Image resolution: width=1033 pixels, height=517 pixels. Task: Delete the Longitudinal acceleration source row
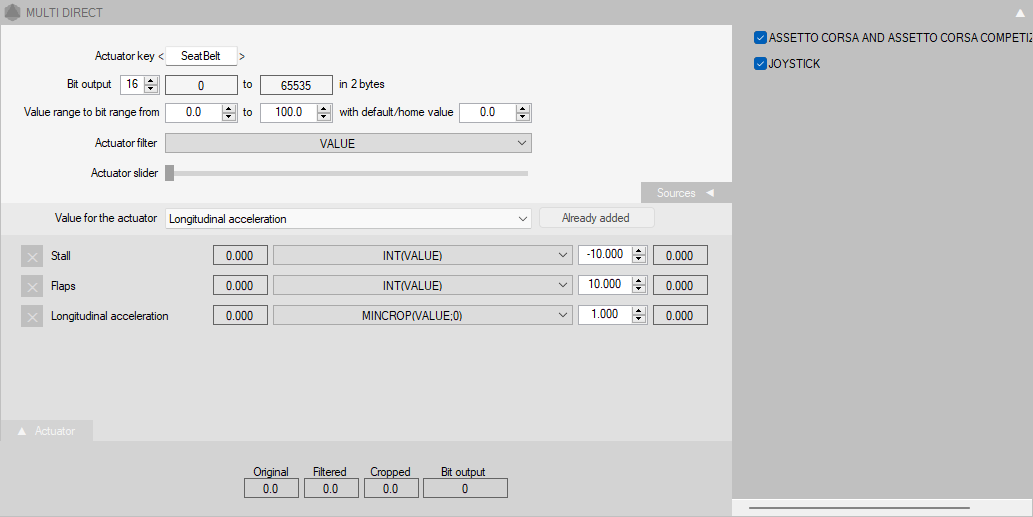32,316
